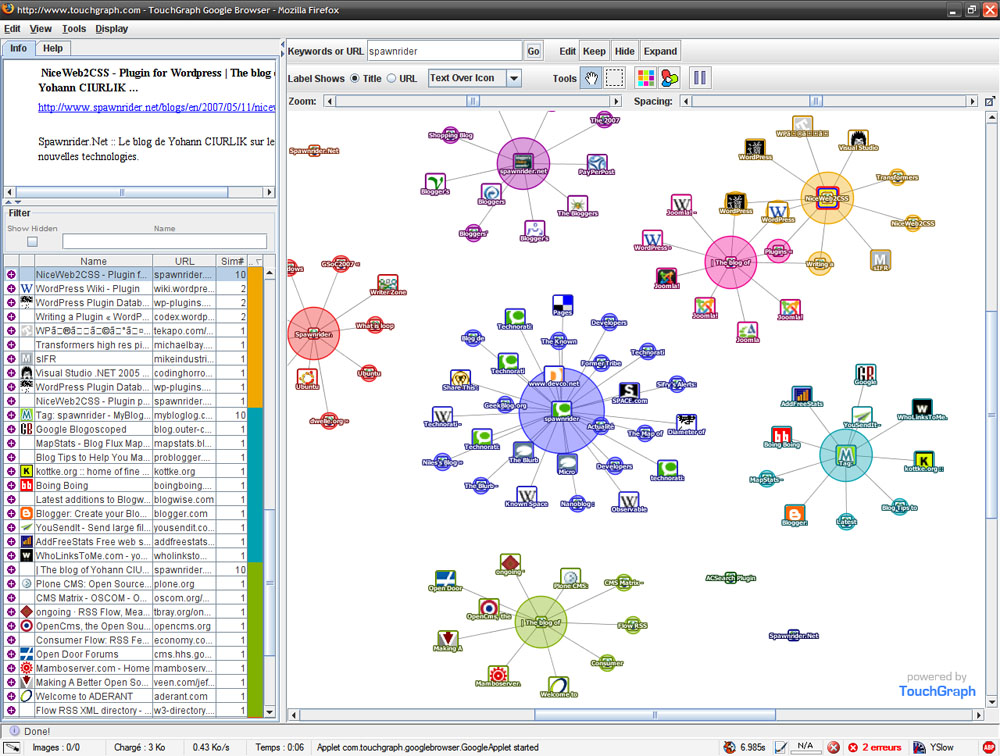Click the purple spawnrider.net hub node

[523, 163]
